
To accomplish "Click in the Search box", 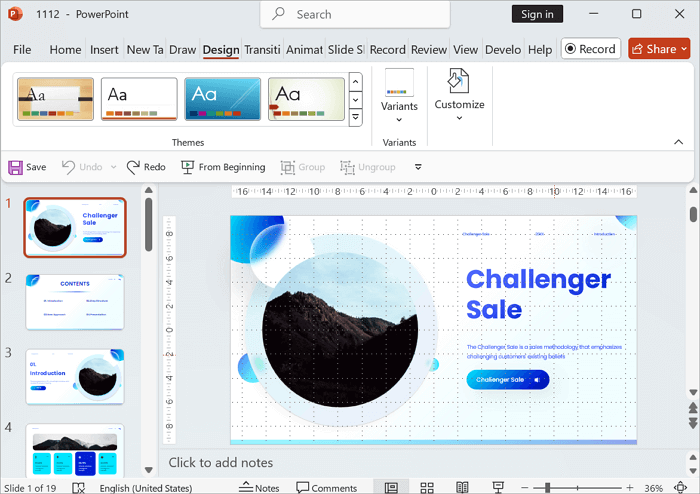I will click(x=355, y=14).
